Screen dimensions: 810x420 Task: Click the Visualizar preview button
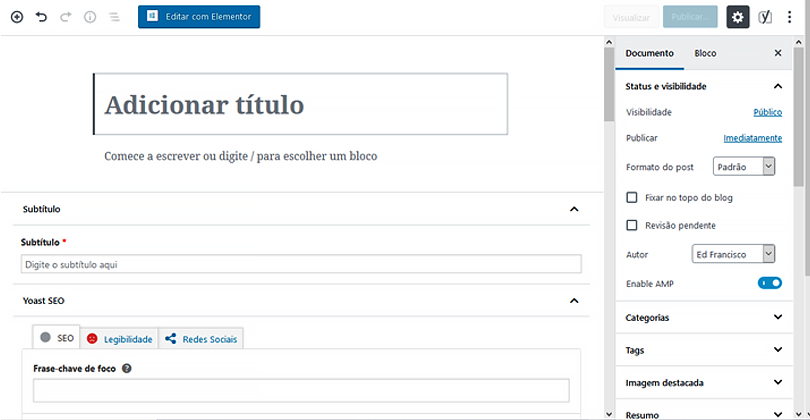click(631, 17)
